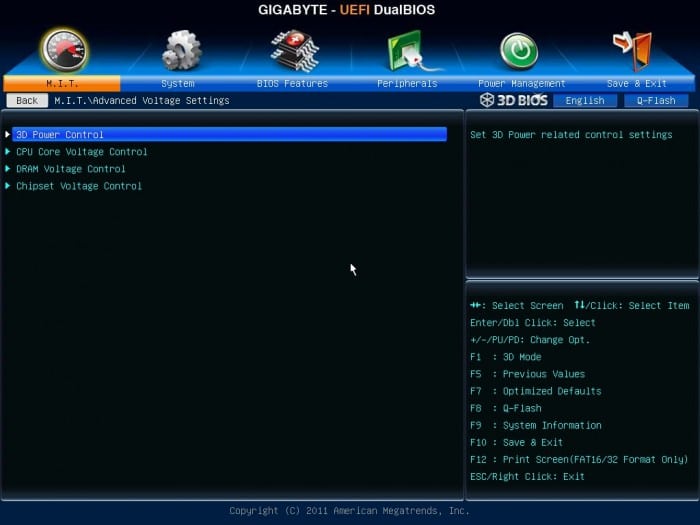700x525 pixels.
Task: Click the M.I.T. speedometer gauge icon
Action: (64, 50)
